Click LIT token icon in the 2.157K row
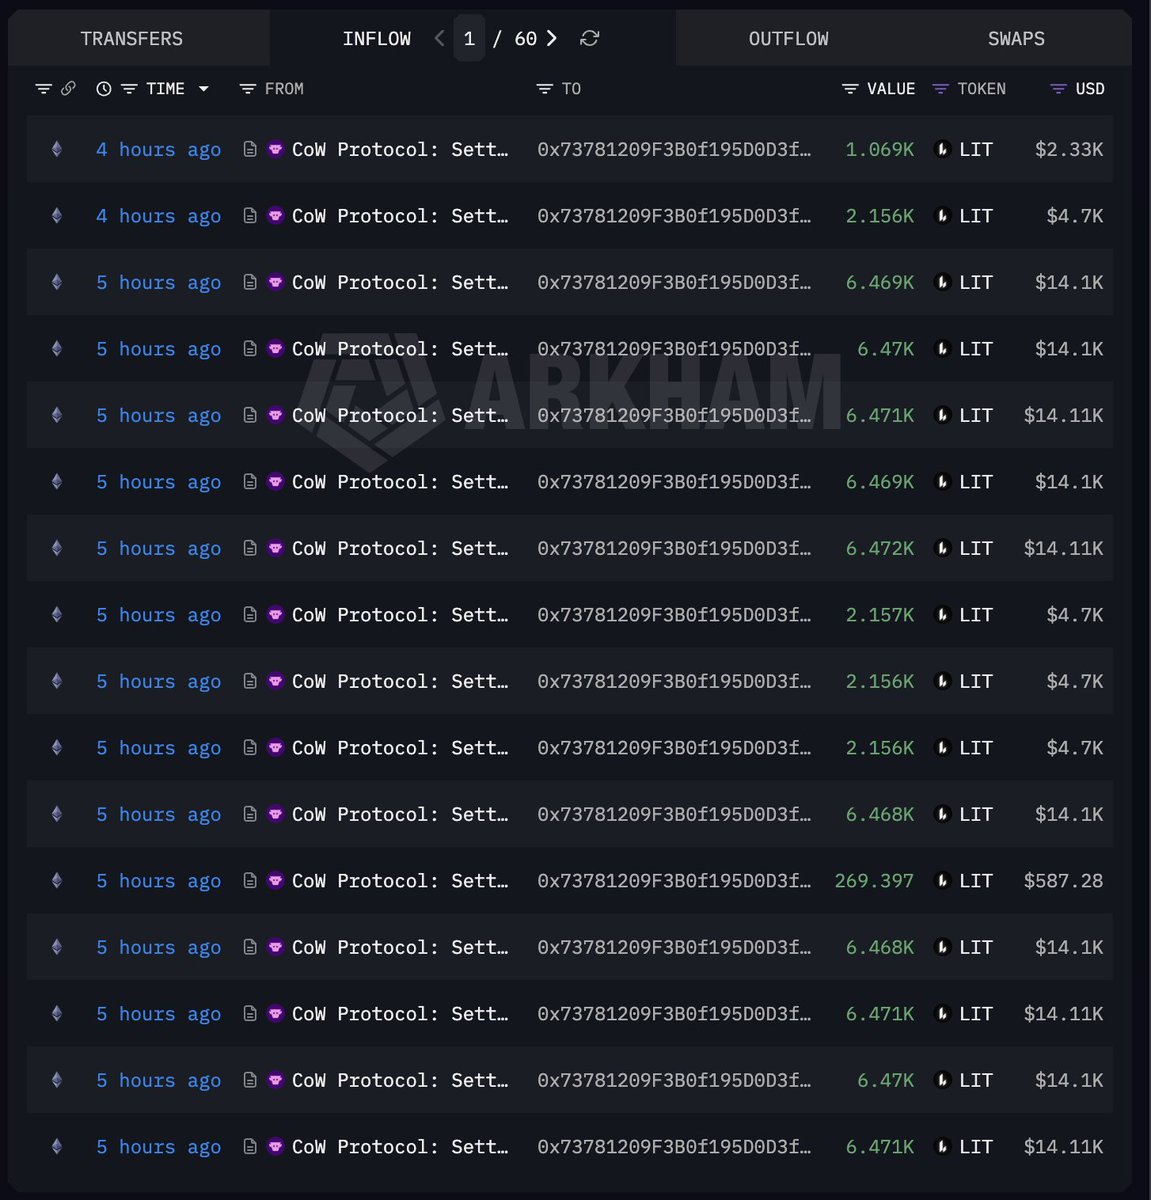This screenshot has width=1151, height=1200. click(941, 615)
